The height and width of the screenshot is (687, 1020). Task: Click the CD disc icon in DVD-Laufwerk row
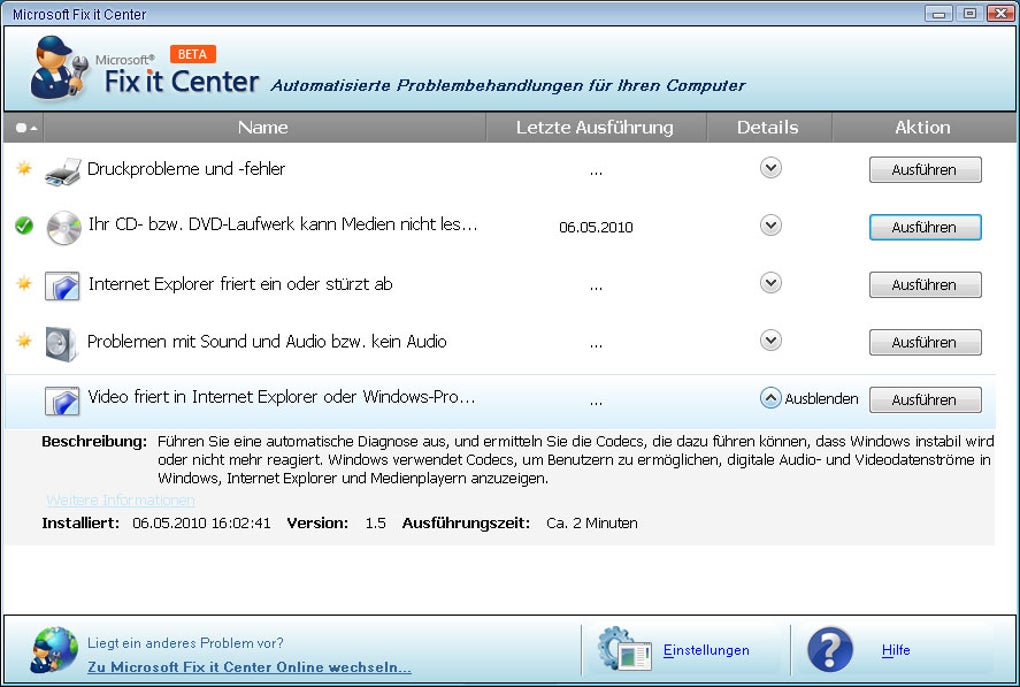point(64,228)
